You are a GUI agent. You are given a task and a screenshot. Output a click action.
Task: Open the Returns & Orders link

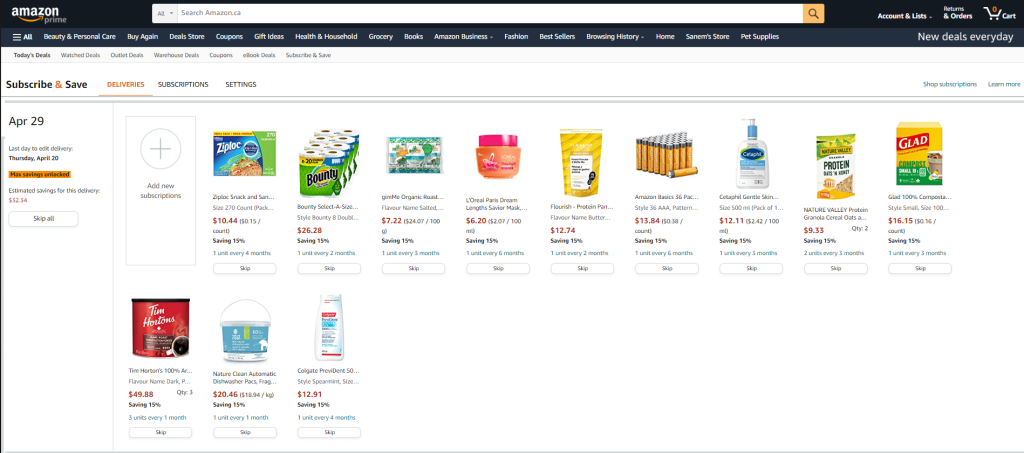[x=957, y=13]
